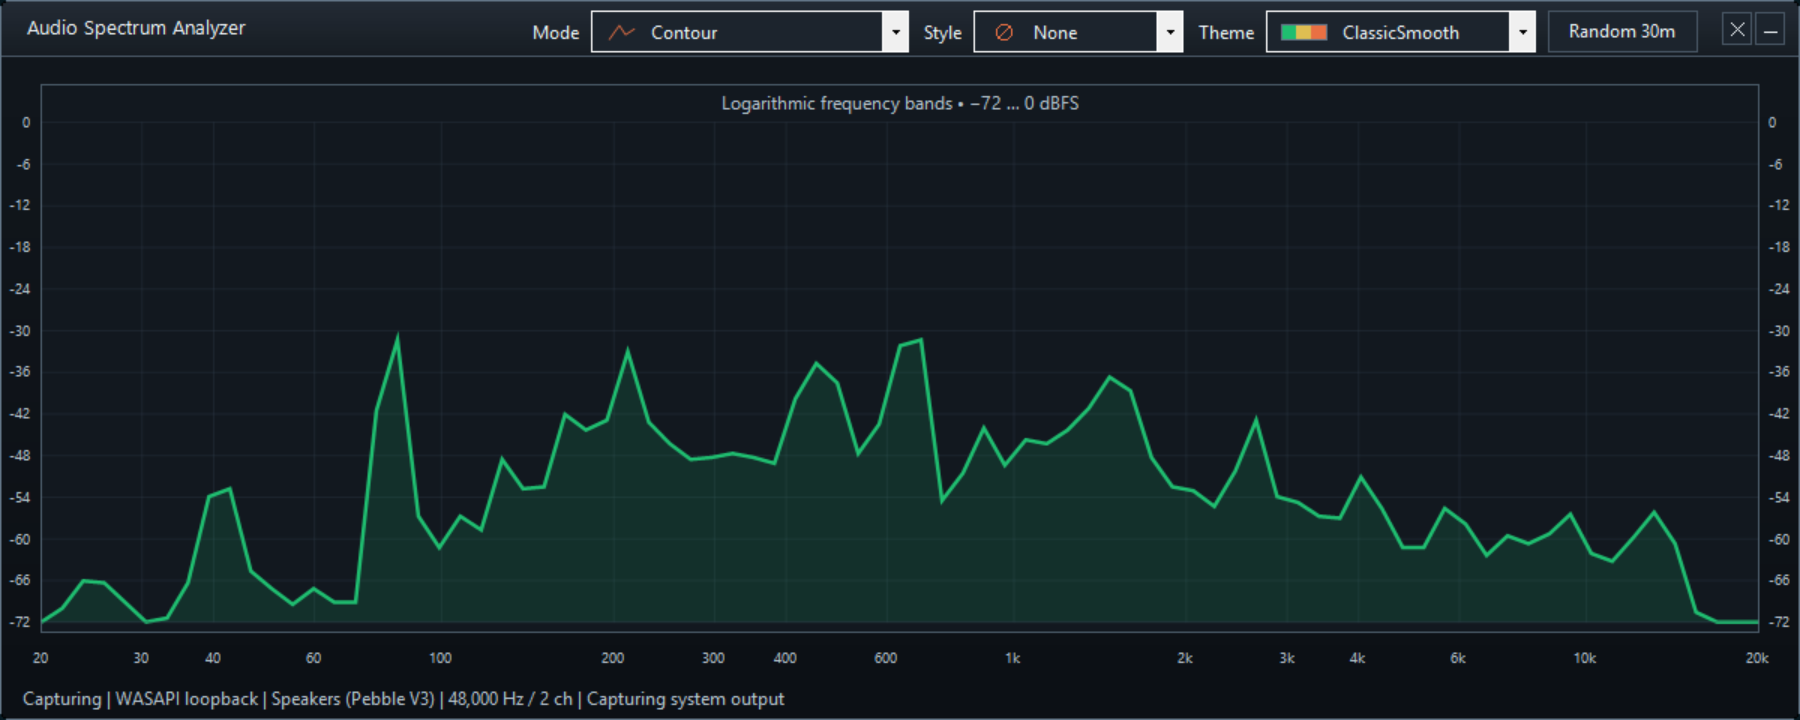The height and width of the screenshot is (720, 1800).
Task: Click the 20k frequency axis label
Action: (x=1757, y=658)
